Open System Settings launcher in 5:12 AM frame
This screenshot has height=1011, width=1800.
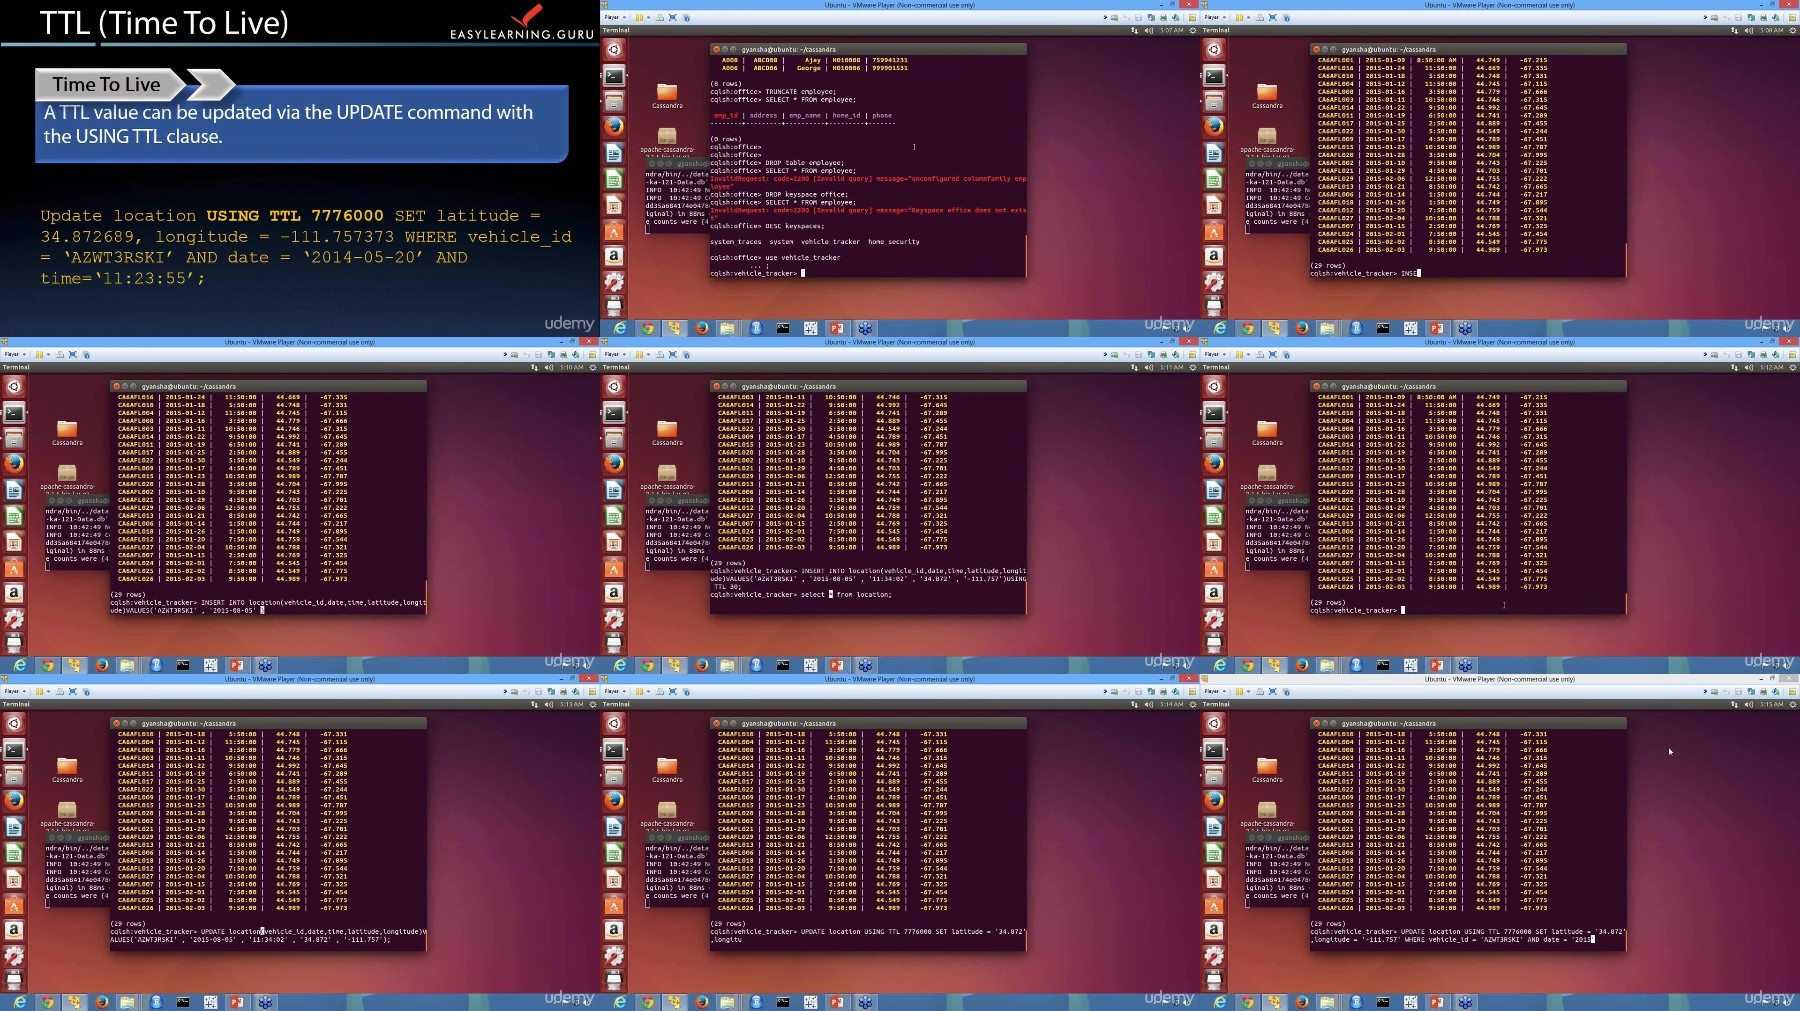click(1214, 619)
